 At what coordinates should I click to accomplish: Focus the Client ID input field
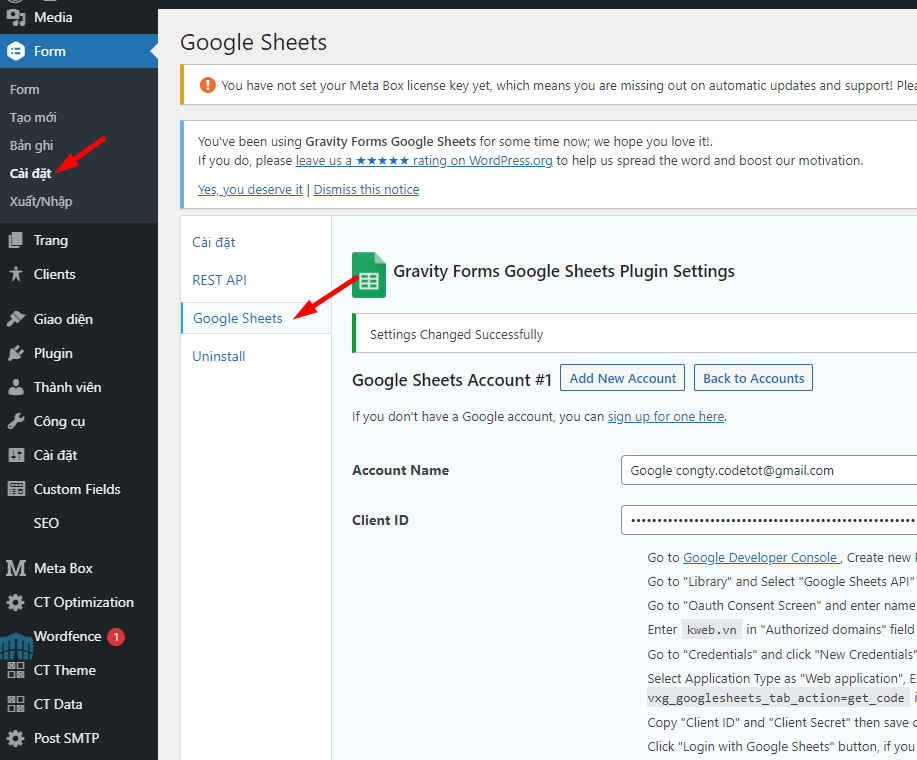[x=768, y=520]
